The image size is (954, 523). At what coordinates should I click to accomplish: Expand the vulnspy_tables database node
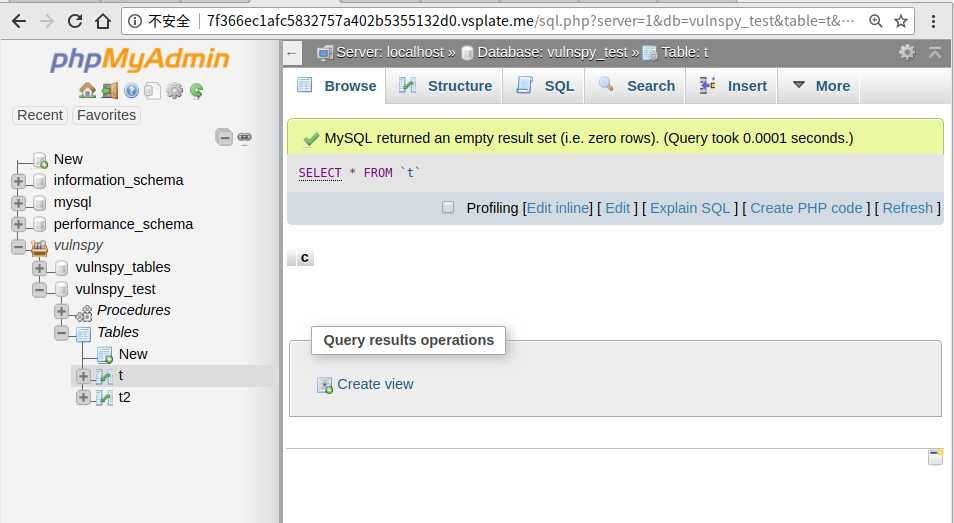[x=40, y=268]
